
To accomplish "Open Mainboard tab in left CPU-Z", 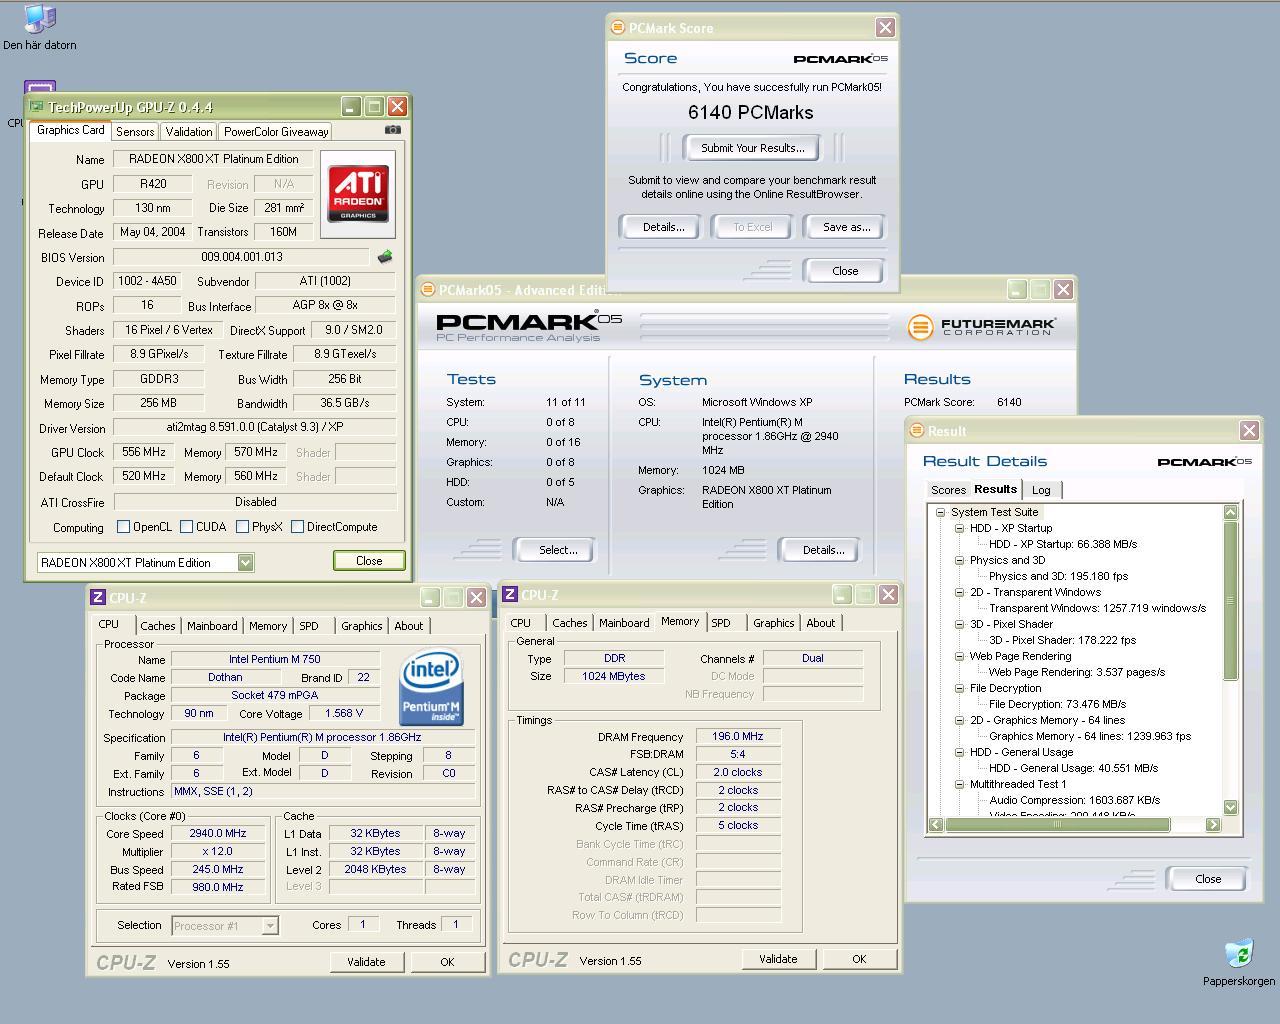I will point(212,626).
